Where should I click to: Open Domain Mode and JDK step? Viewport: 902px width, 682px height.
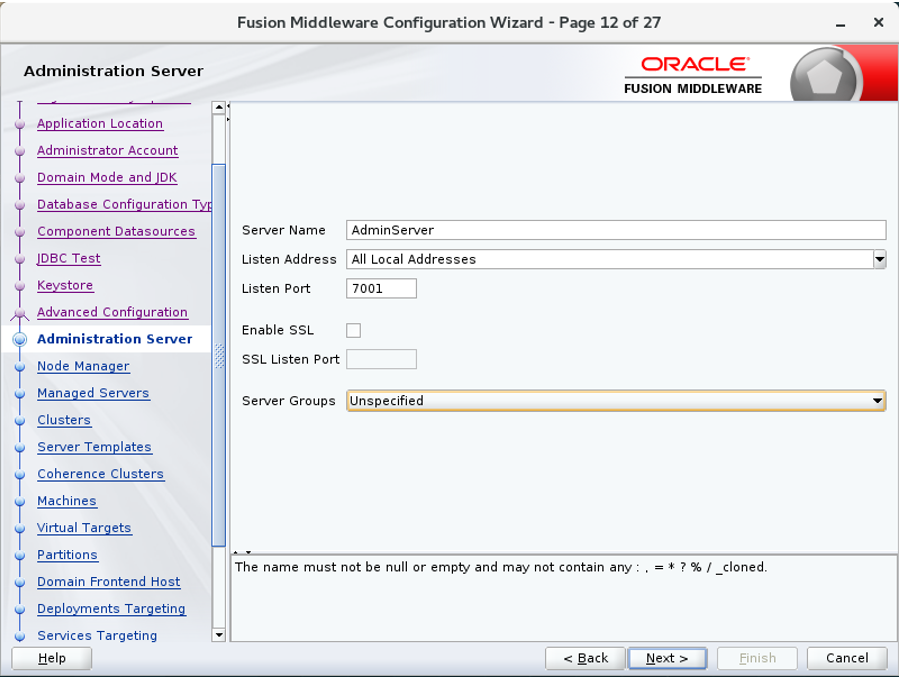coord(106,178)
